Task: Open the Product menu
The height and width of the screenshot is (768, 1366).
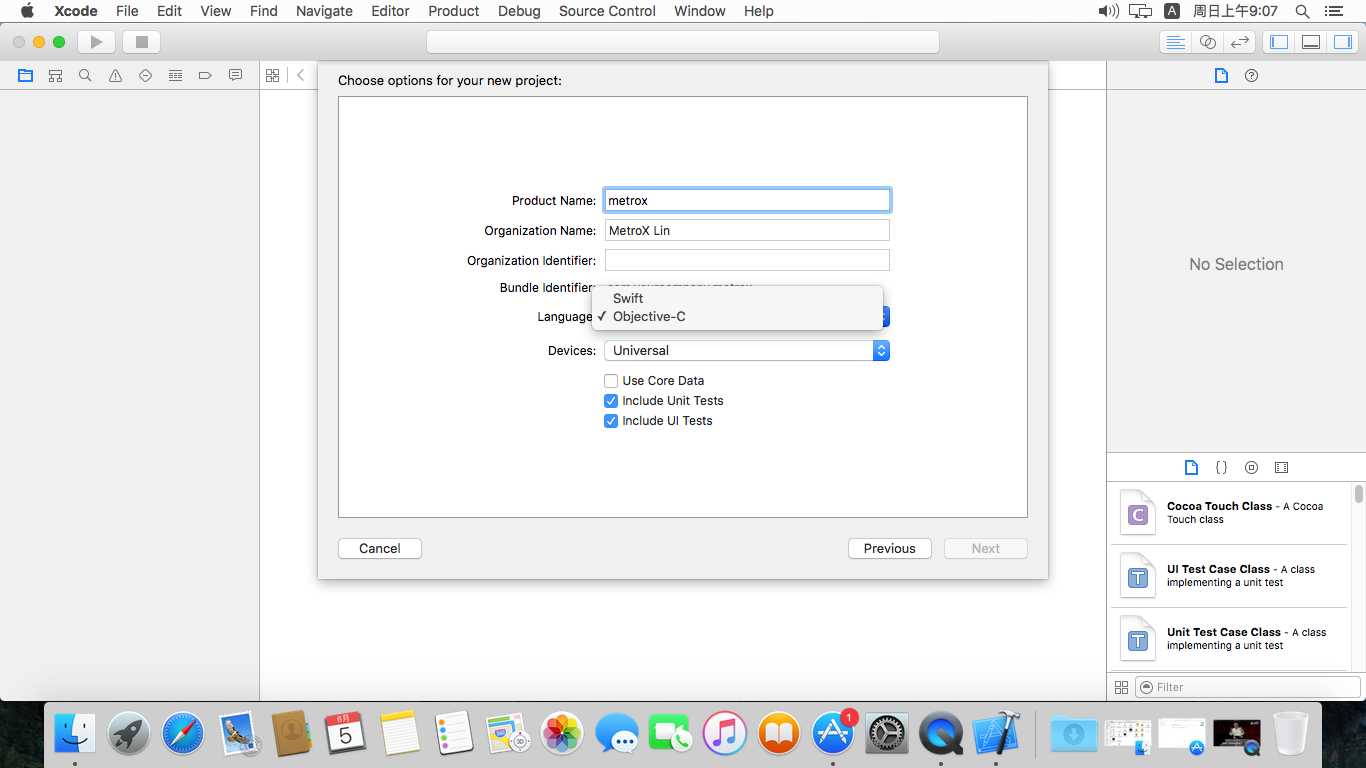Action: coord(454,11)
